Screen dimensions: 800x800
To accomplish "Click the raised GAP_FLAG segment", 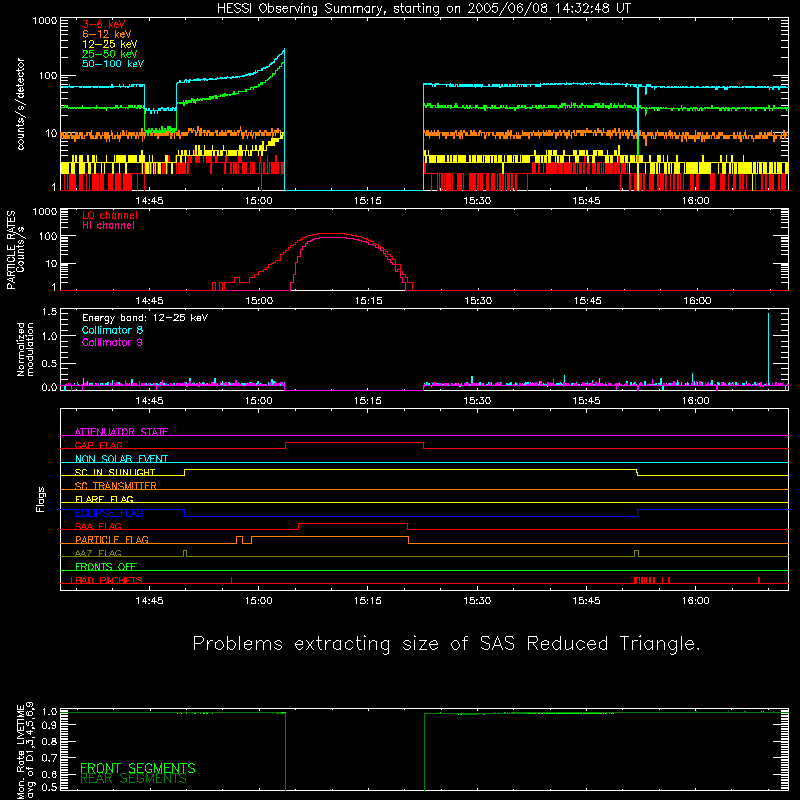I will tap(355, 443).
